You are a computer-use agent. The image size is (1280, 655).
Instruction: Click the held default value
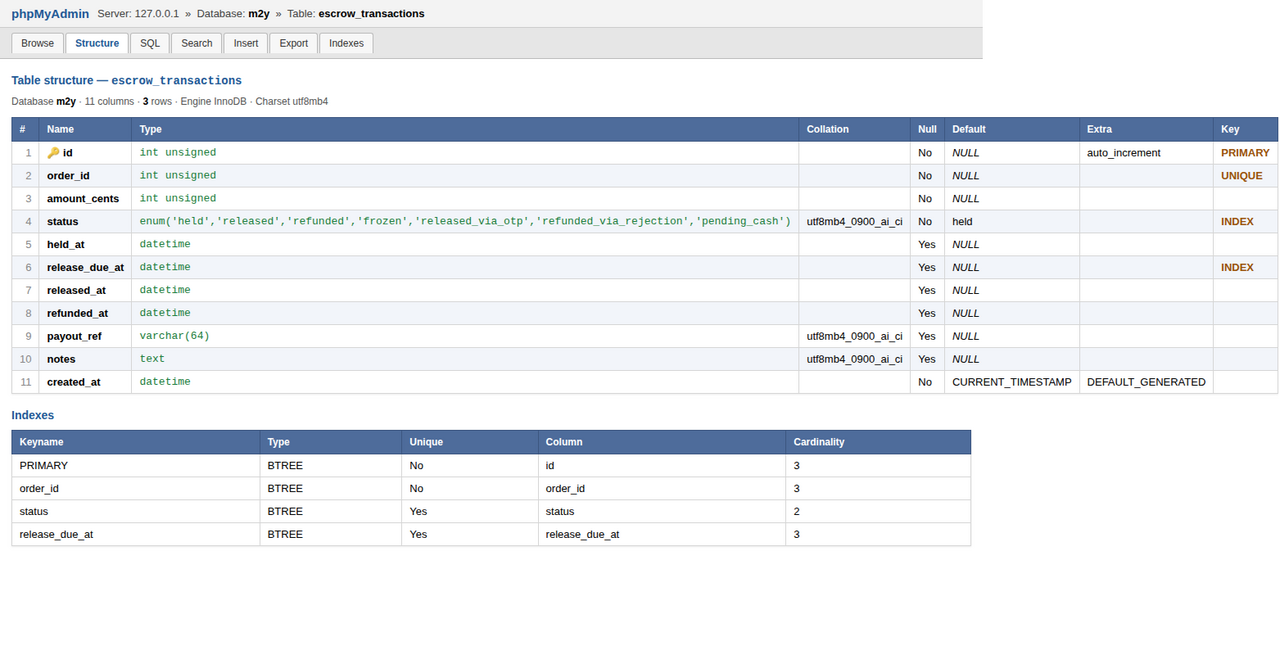click(962, 222)
